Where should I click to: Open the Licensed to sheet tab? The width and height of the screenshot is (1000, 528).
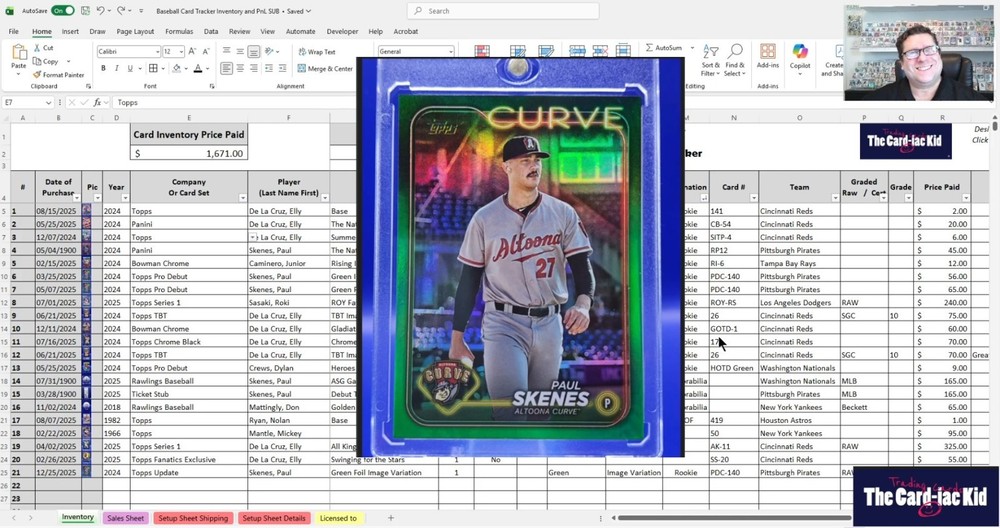click(338, 518)
